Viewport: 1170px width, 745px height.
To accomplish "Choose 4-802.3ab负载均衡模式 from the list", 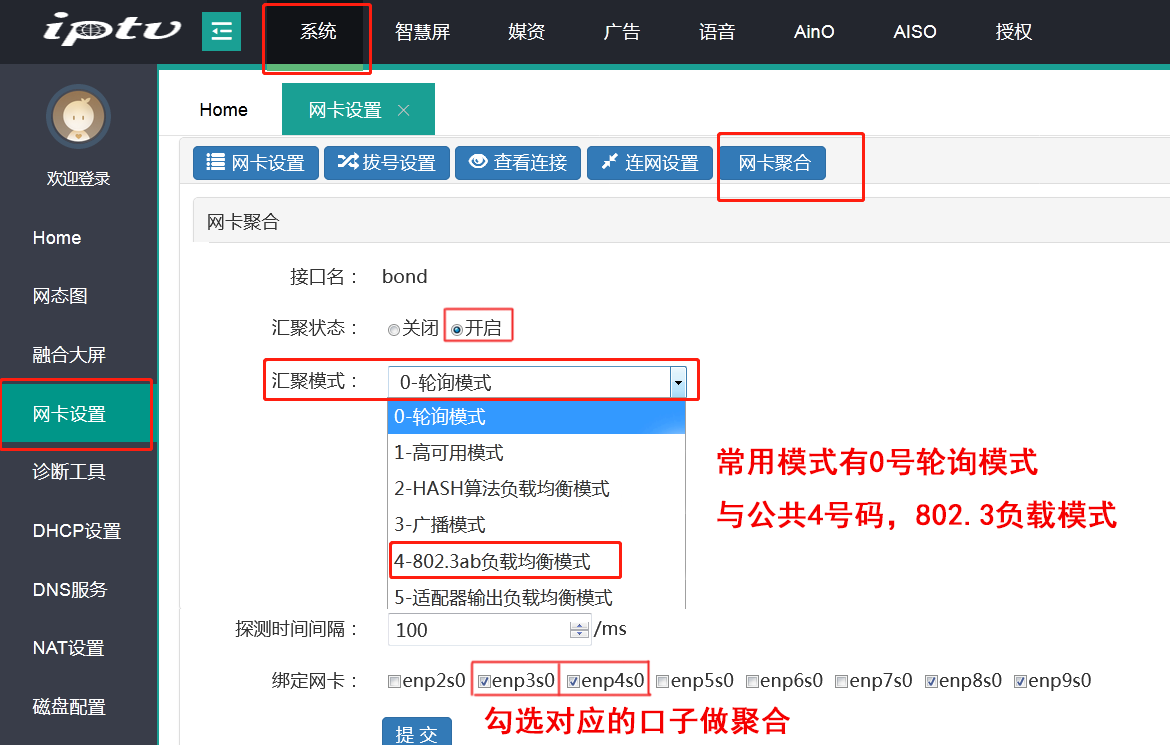I will coord(492,562).
